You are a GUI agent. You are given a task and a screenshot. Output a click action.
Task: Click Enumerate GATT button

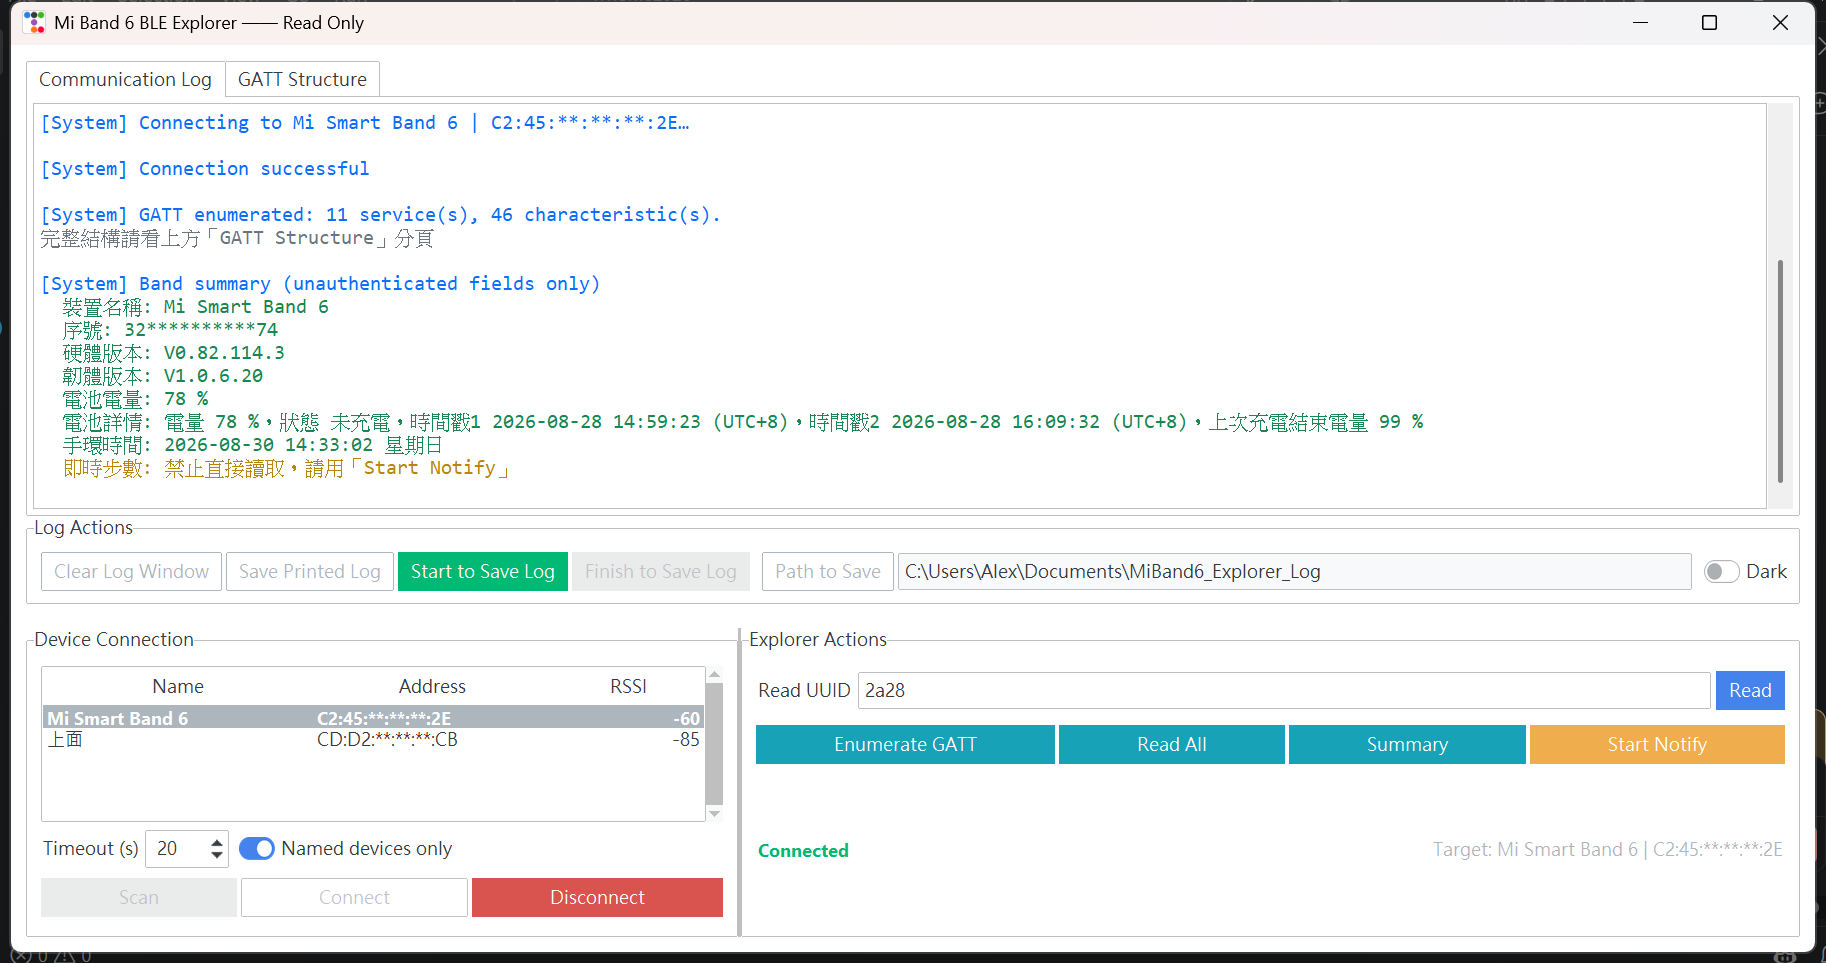point(905,744)
